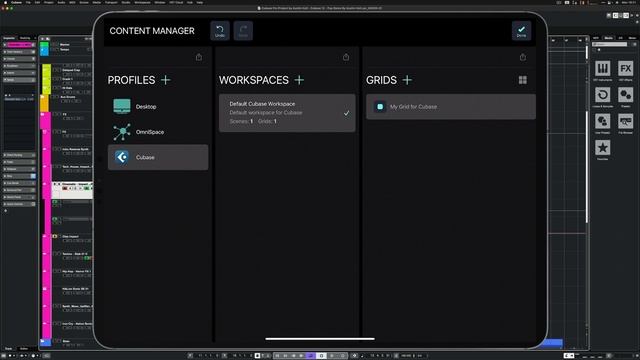Share profiles using the Profiles export icon

click(x=199, y=57)
